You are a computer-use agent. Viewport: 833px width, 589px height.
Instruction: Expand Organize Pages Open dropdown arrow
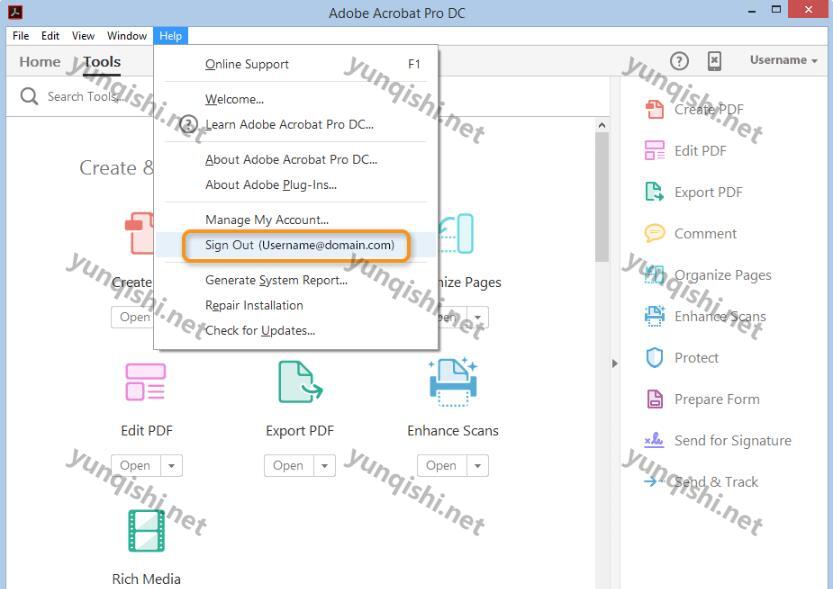[x=478, y=318]
